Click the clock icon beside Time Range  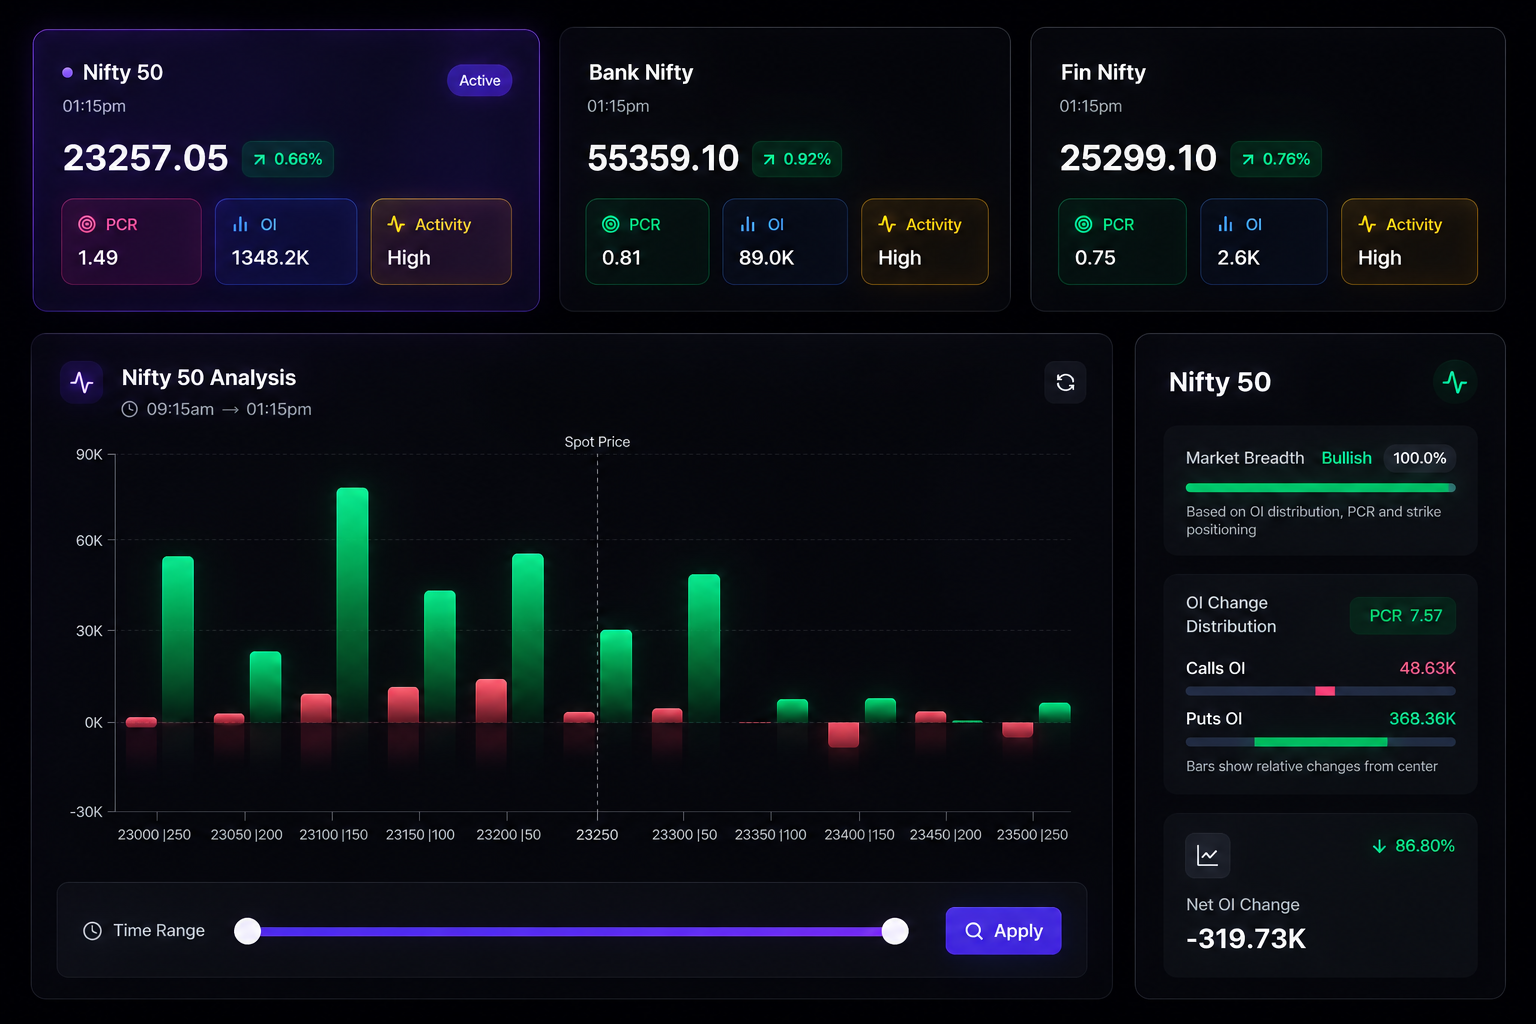click(x=92, y=931)
